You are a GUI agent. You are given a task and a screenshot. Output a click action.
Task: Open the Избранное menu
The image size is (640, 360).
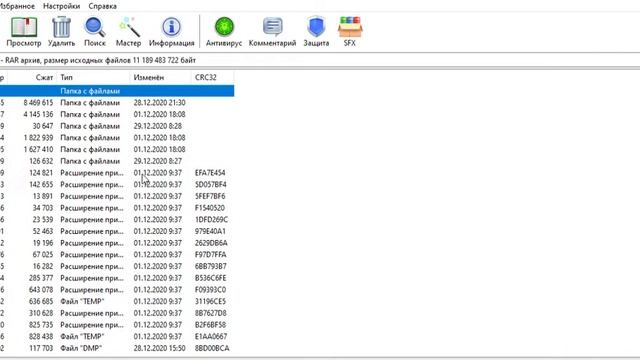(x=17, y=6)
